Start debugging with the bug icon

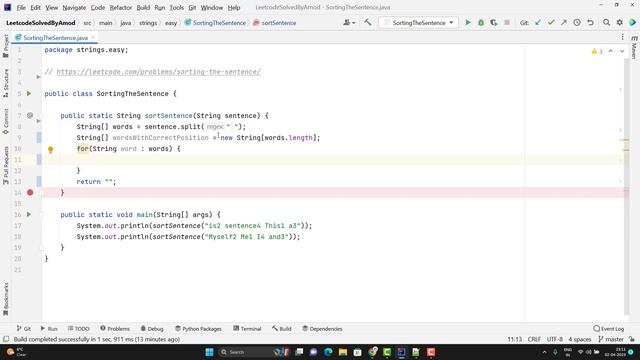[x=481, y=23]
